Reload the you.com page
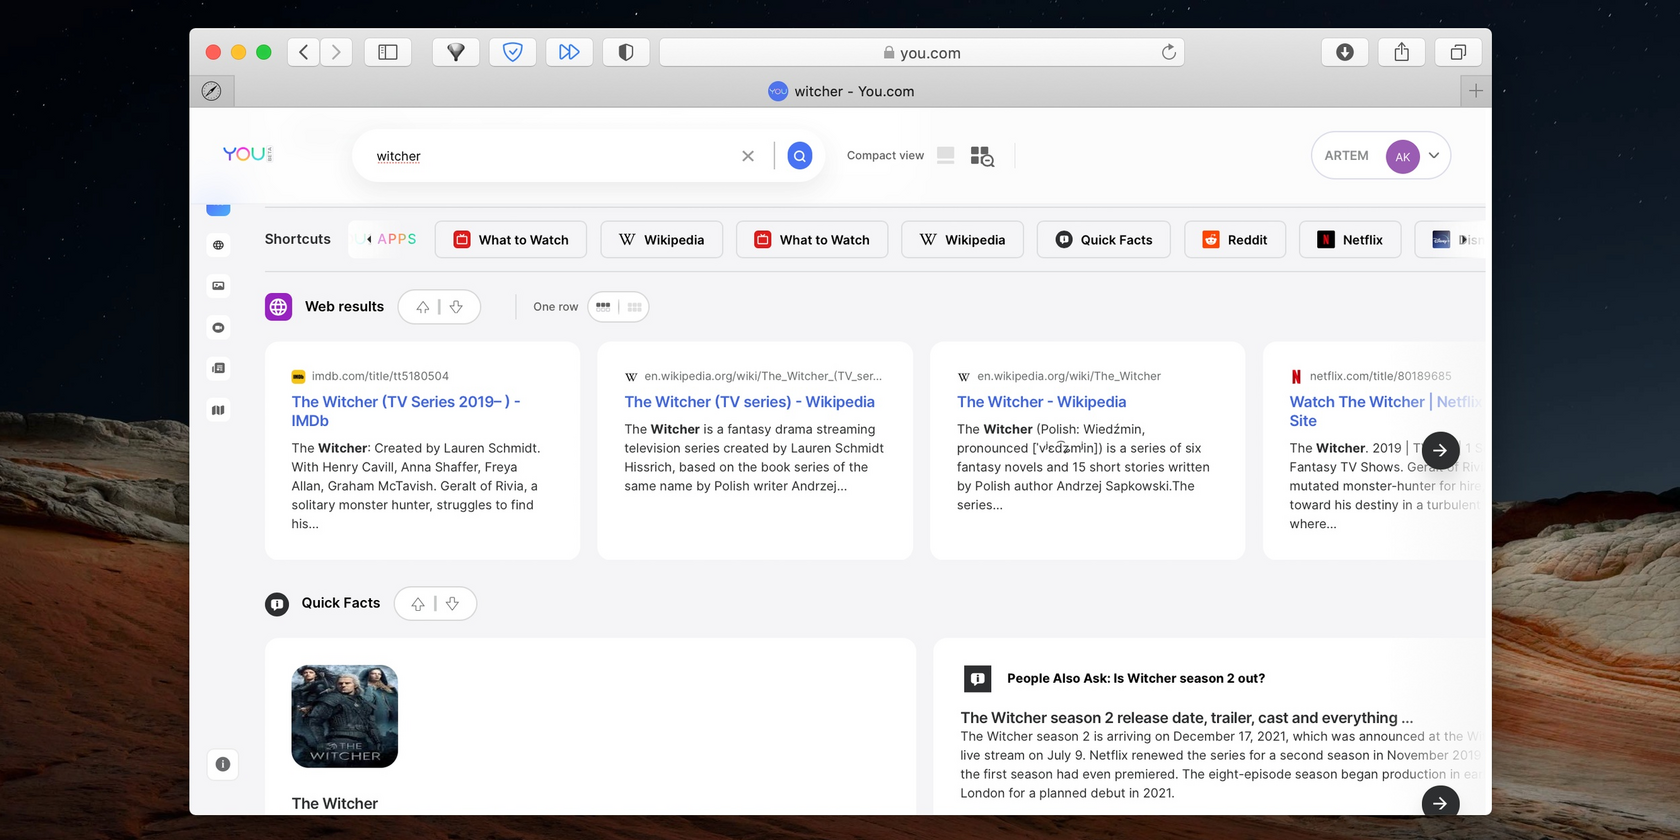Viewport: 1680px width, 840px height. click(1168, 52)
